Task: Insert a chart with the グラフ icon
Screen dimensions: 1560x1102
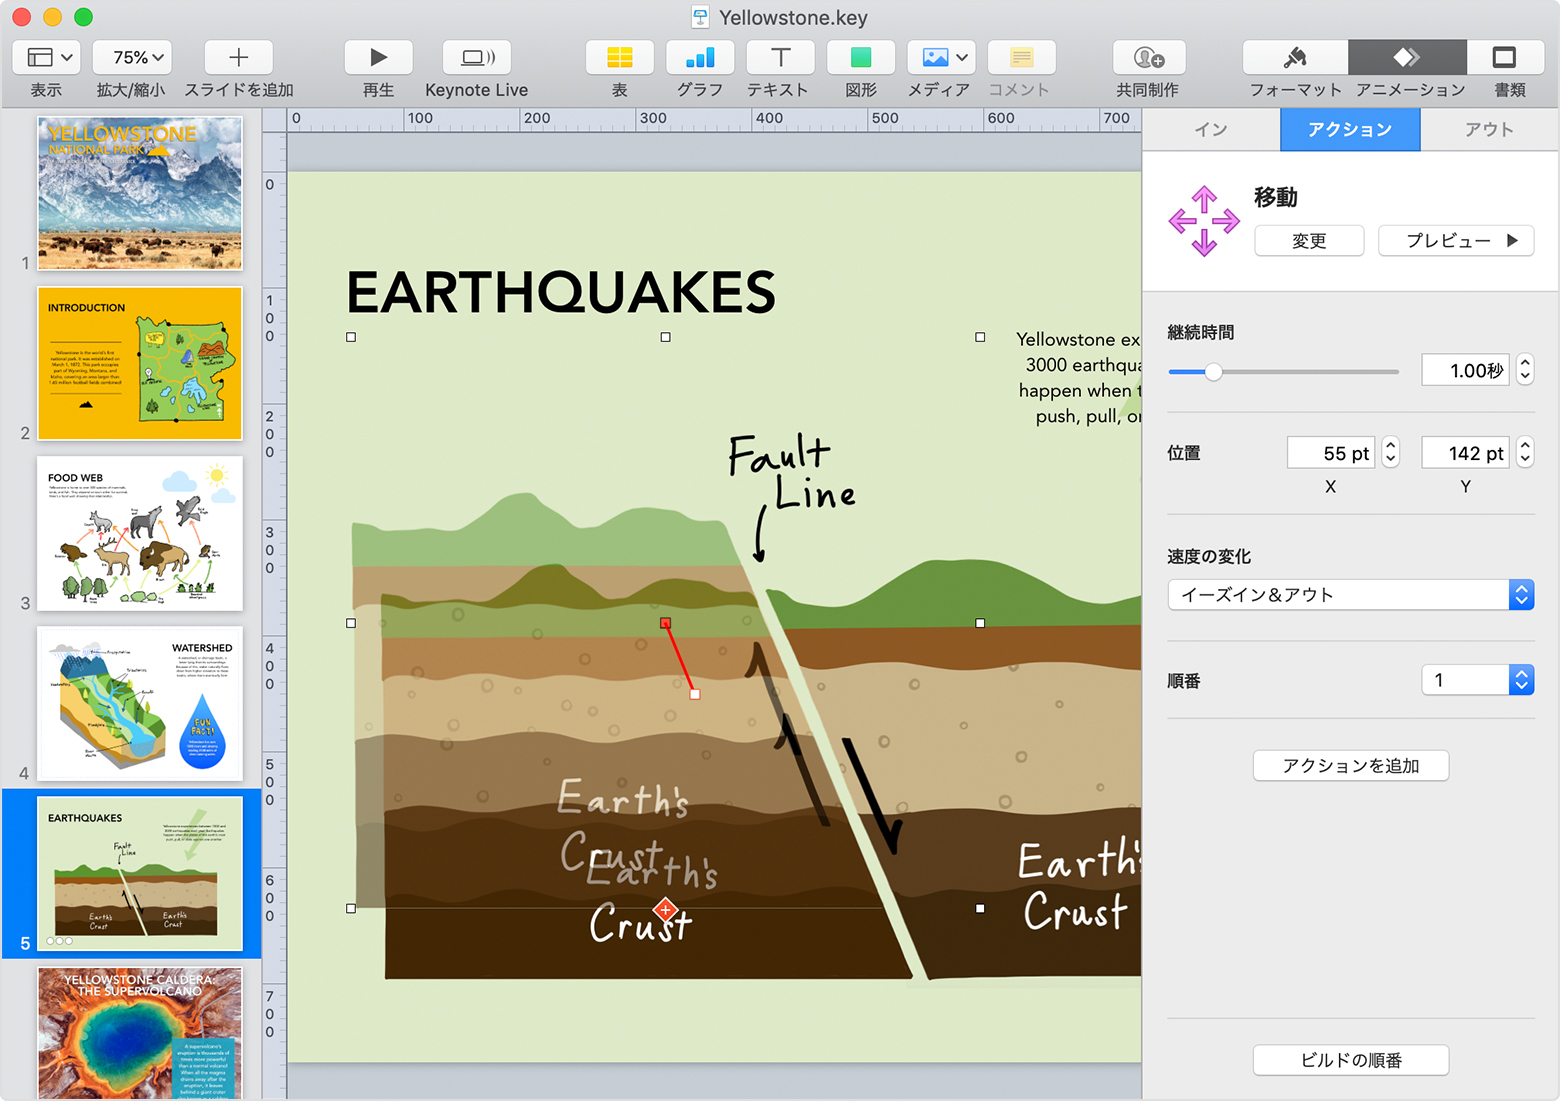Action: tap(700, 57)
